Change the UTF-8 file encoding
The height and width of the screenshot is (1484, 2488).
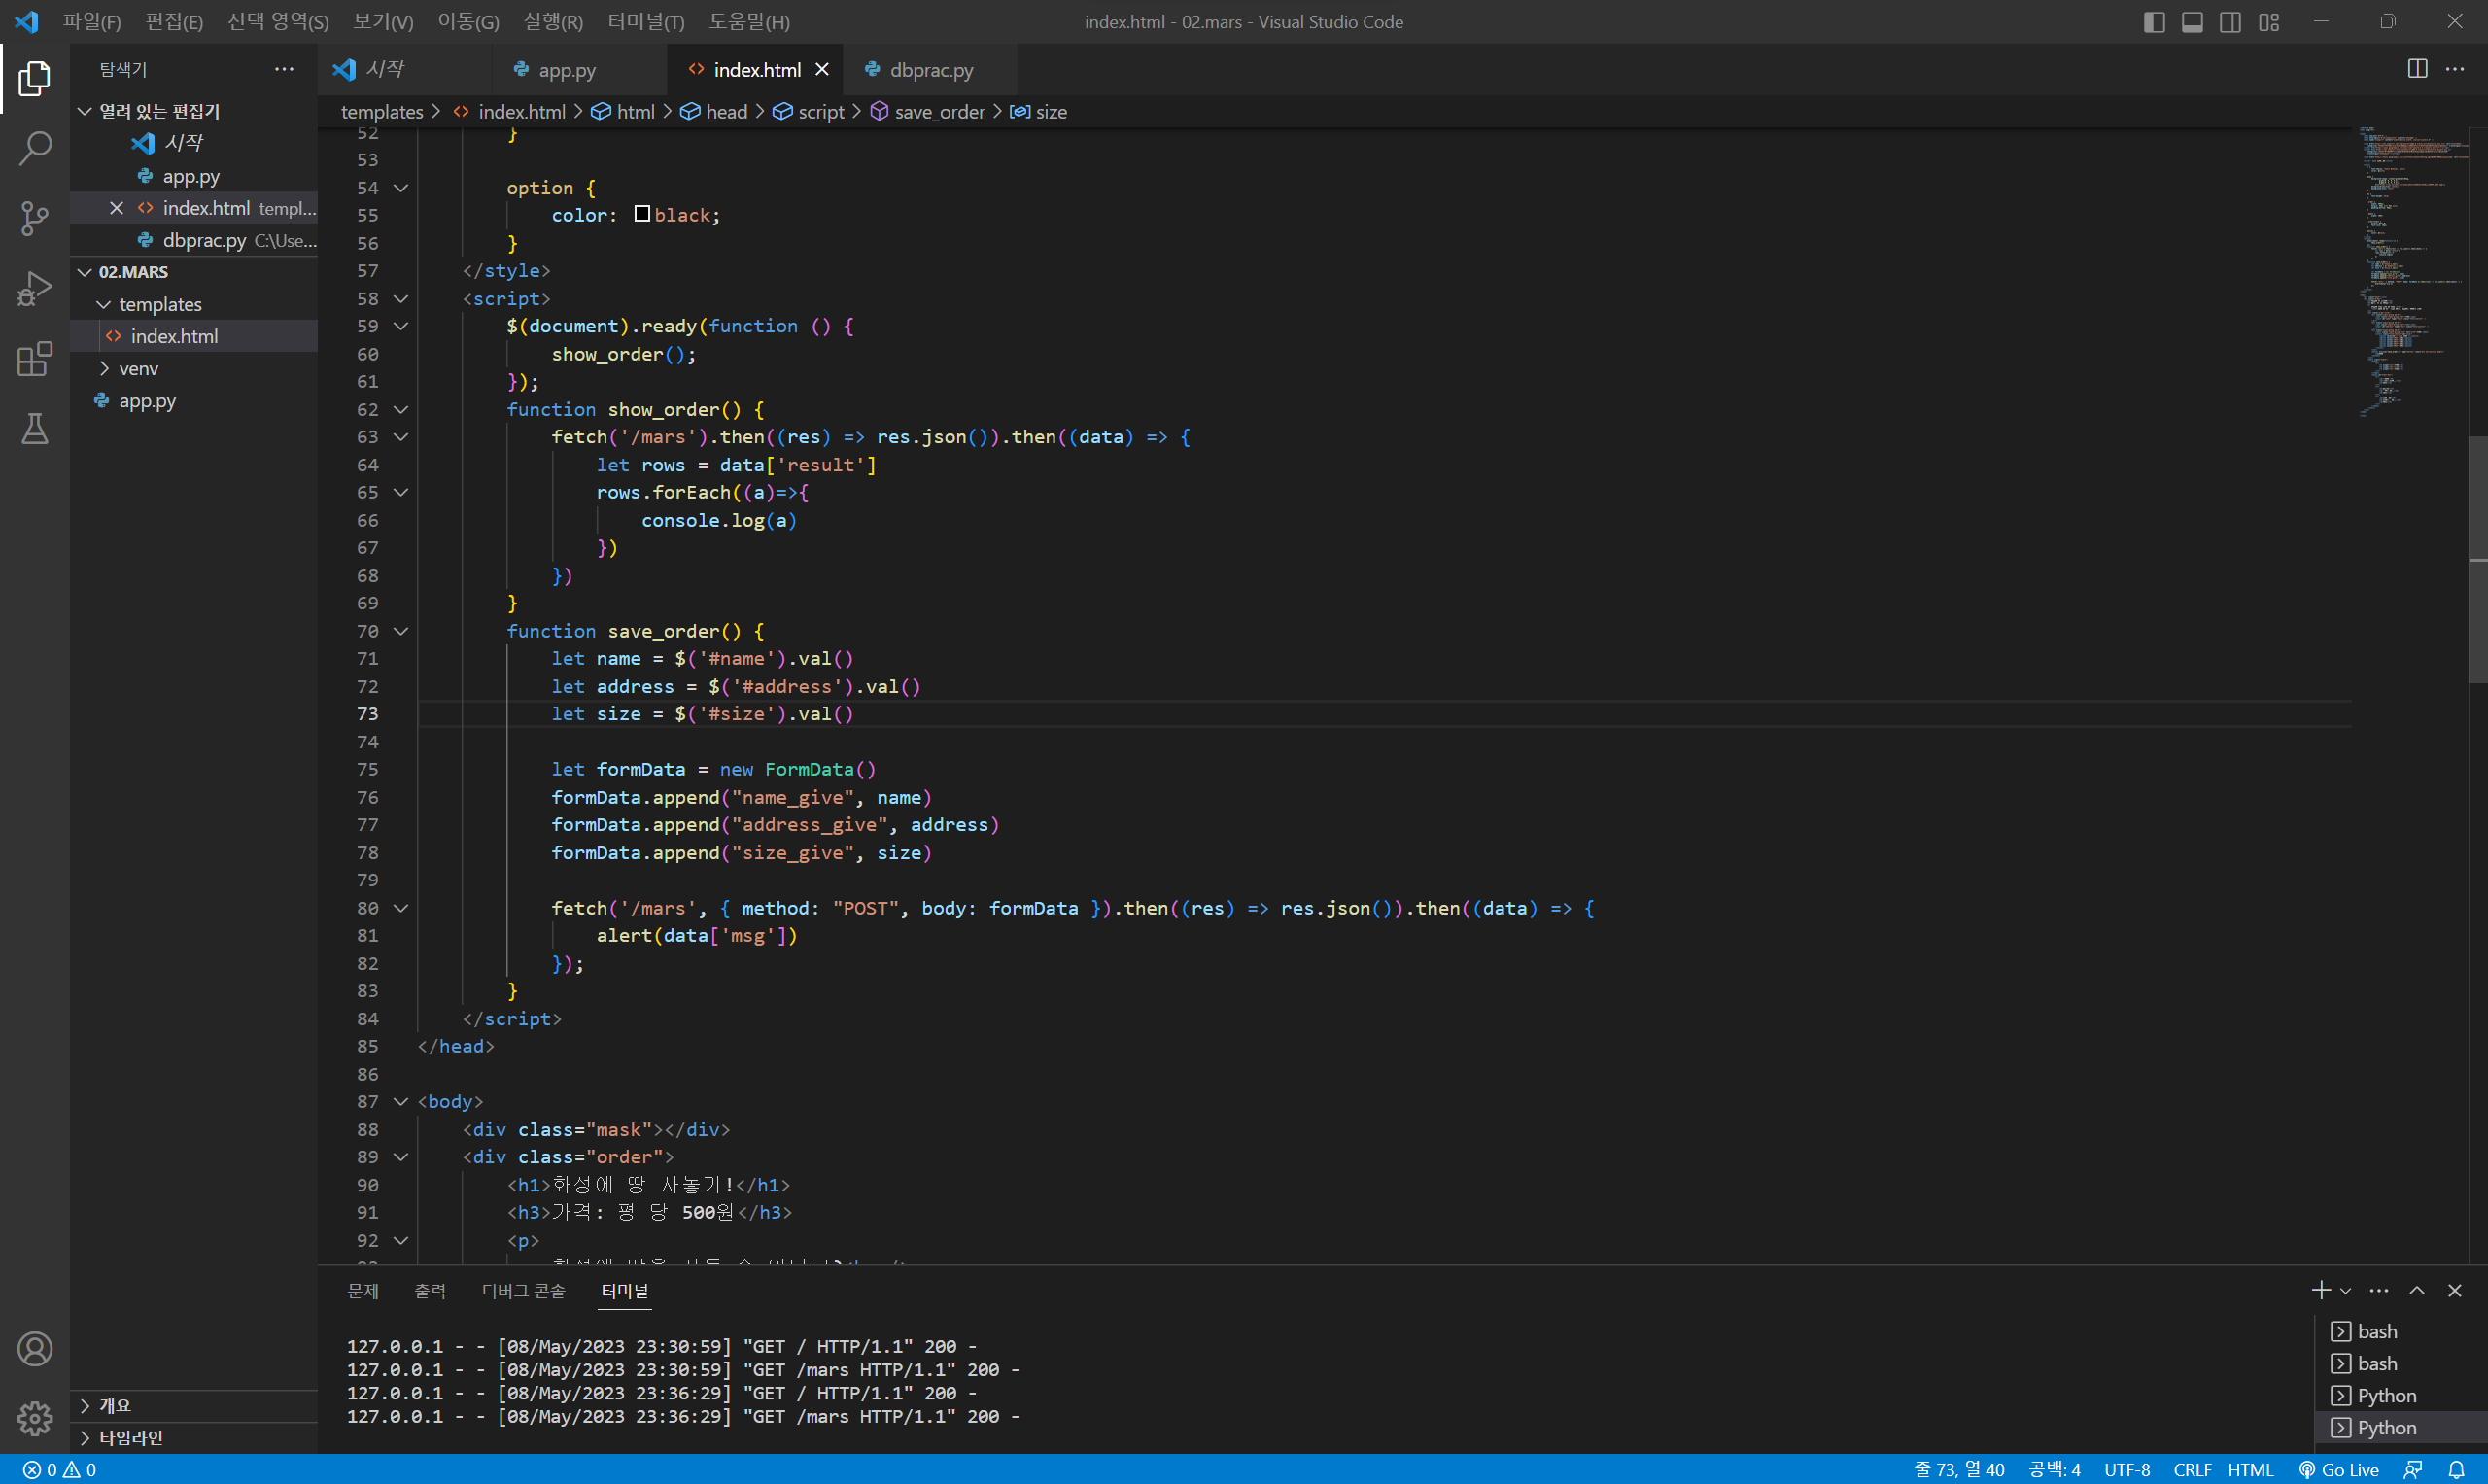(x=2126, y=1469)
